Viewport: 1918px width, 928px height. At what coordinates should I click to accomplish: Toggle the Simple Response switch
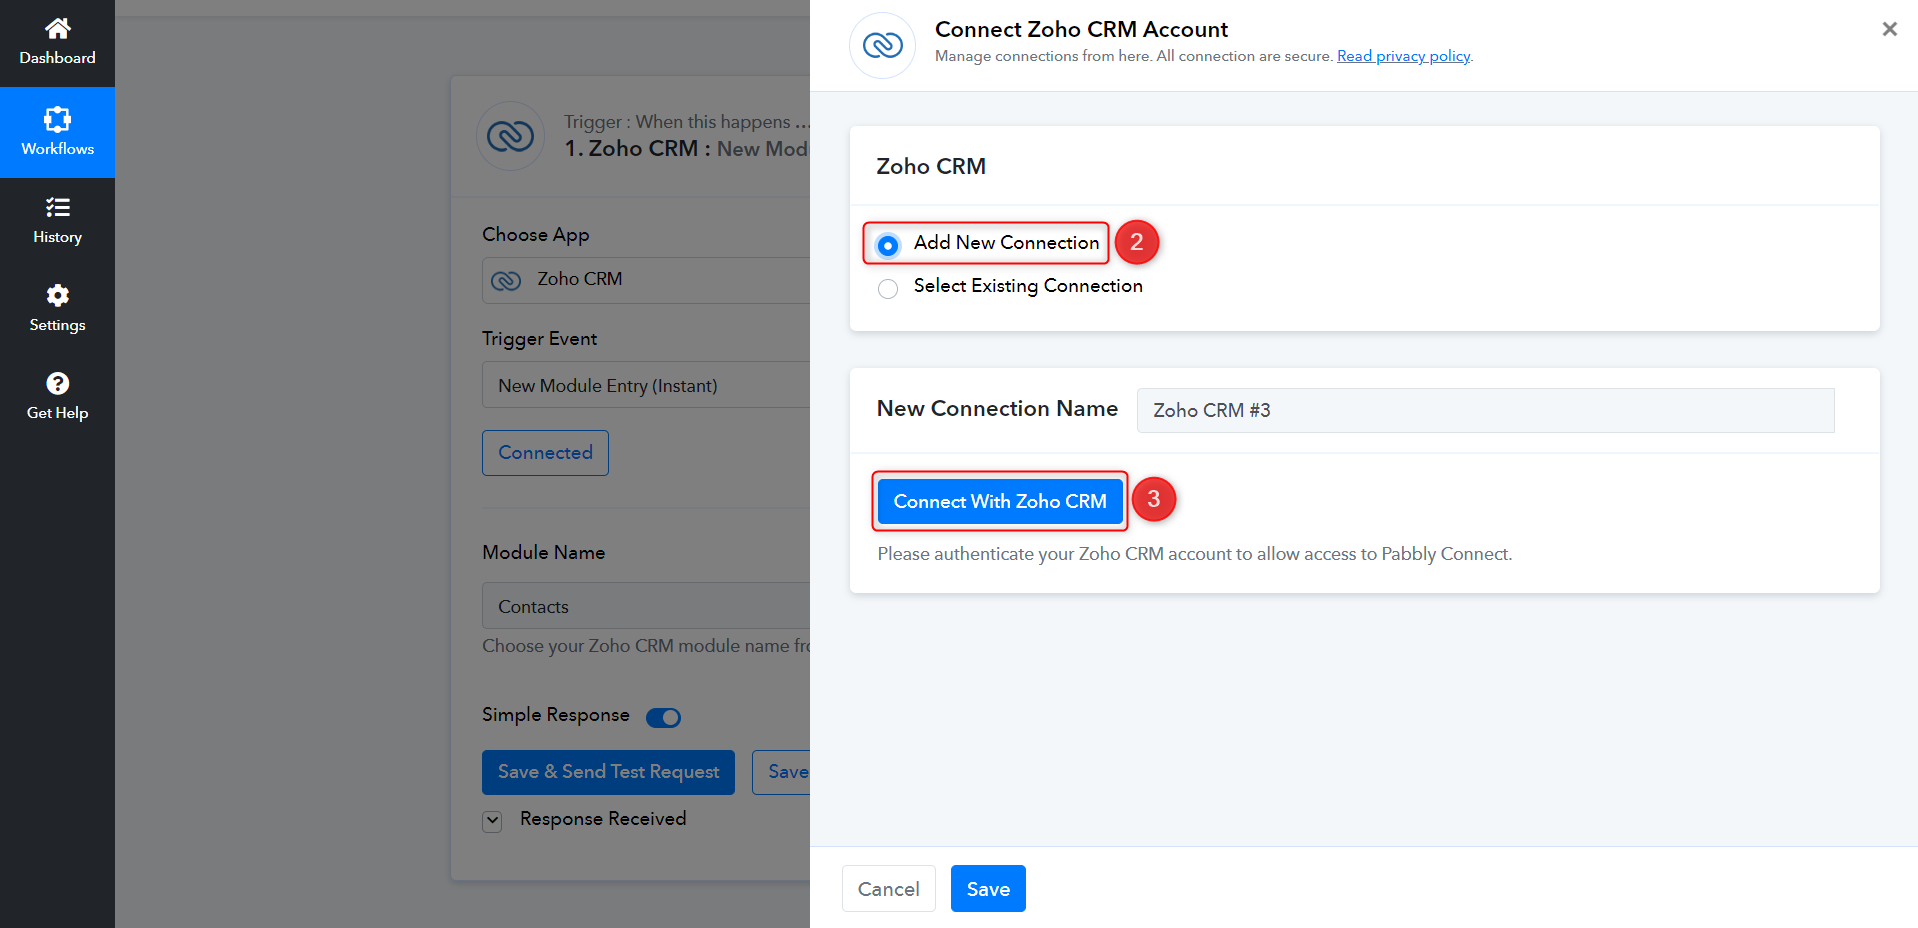(x=663, y=717)
